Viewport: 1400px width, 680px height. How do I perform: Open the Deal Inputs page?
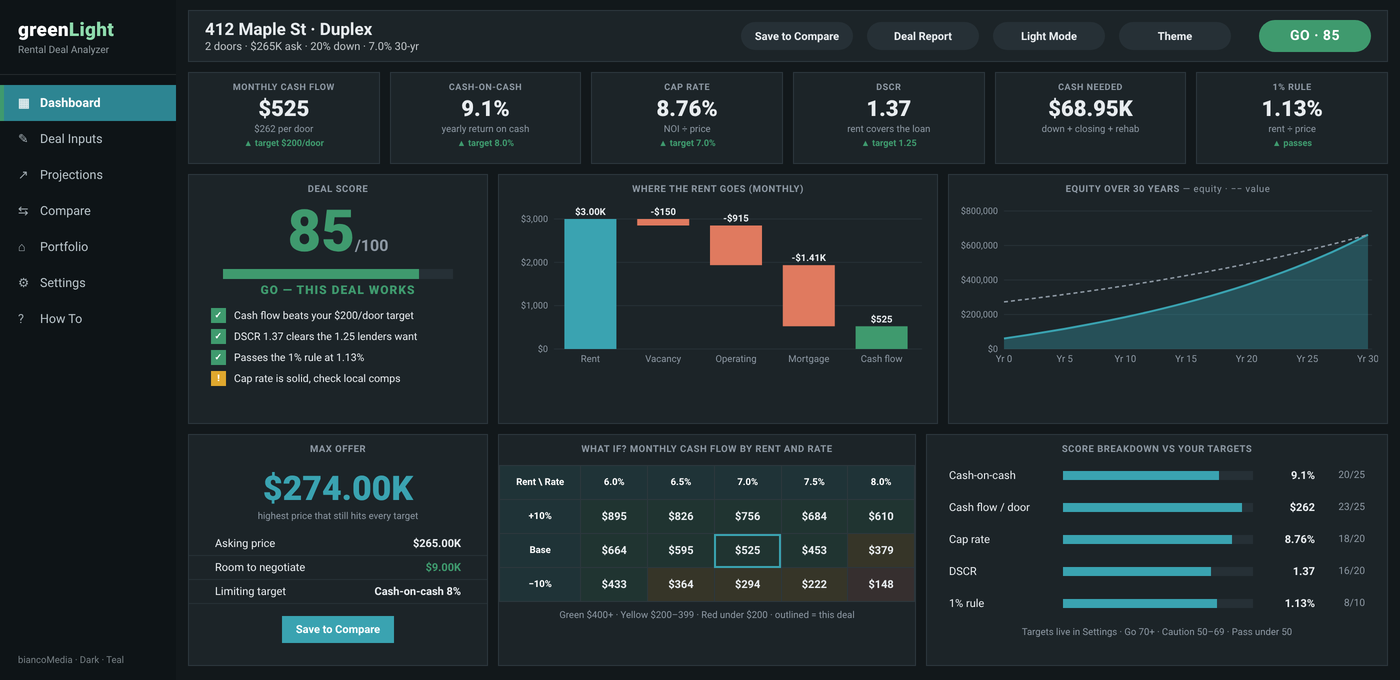(88, 139)
